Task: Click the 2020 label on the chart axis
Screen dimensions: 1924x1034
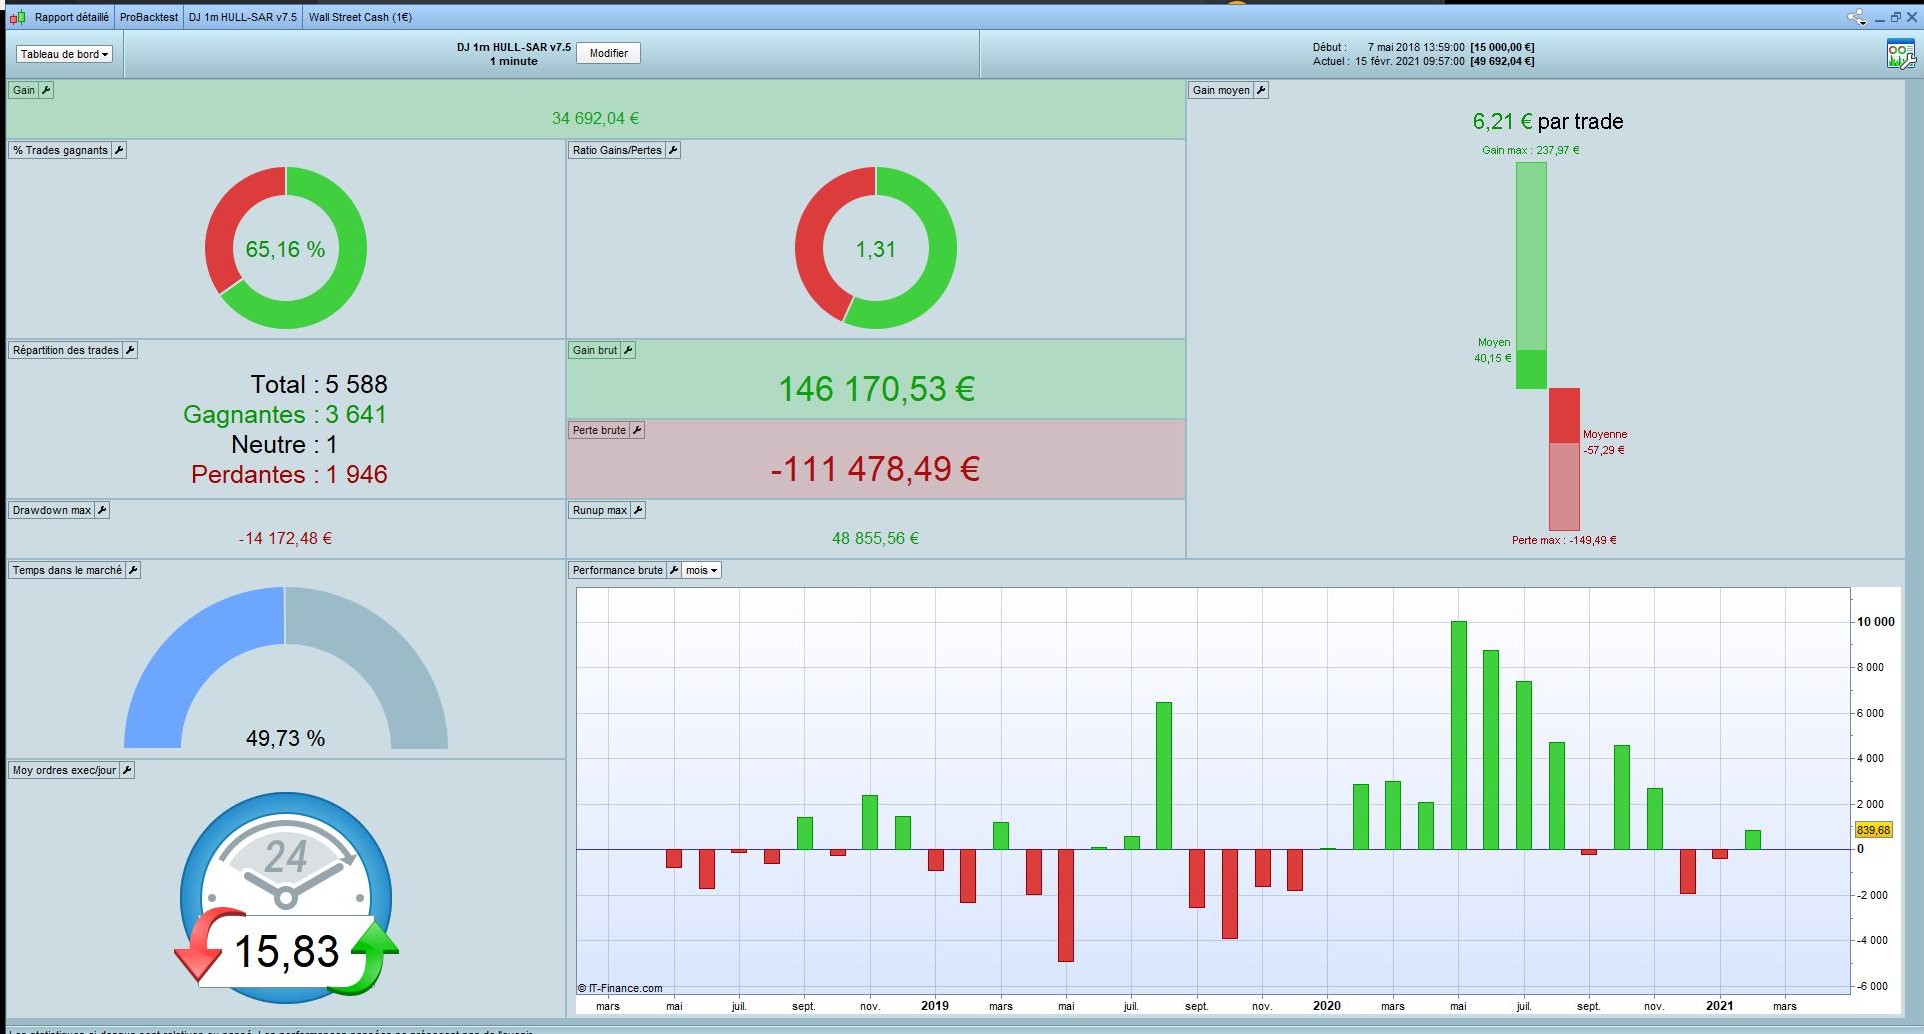Action: coord(1327,1006)
